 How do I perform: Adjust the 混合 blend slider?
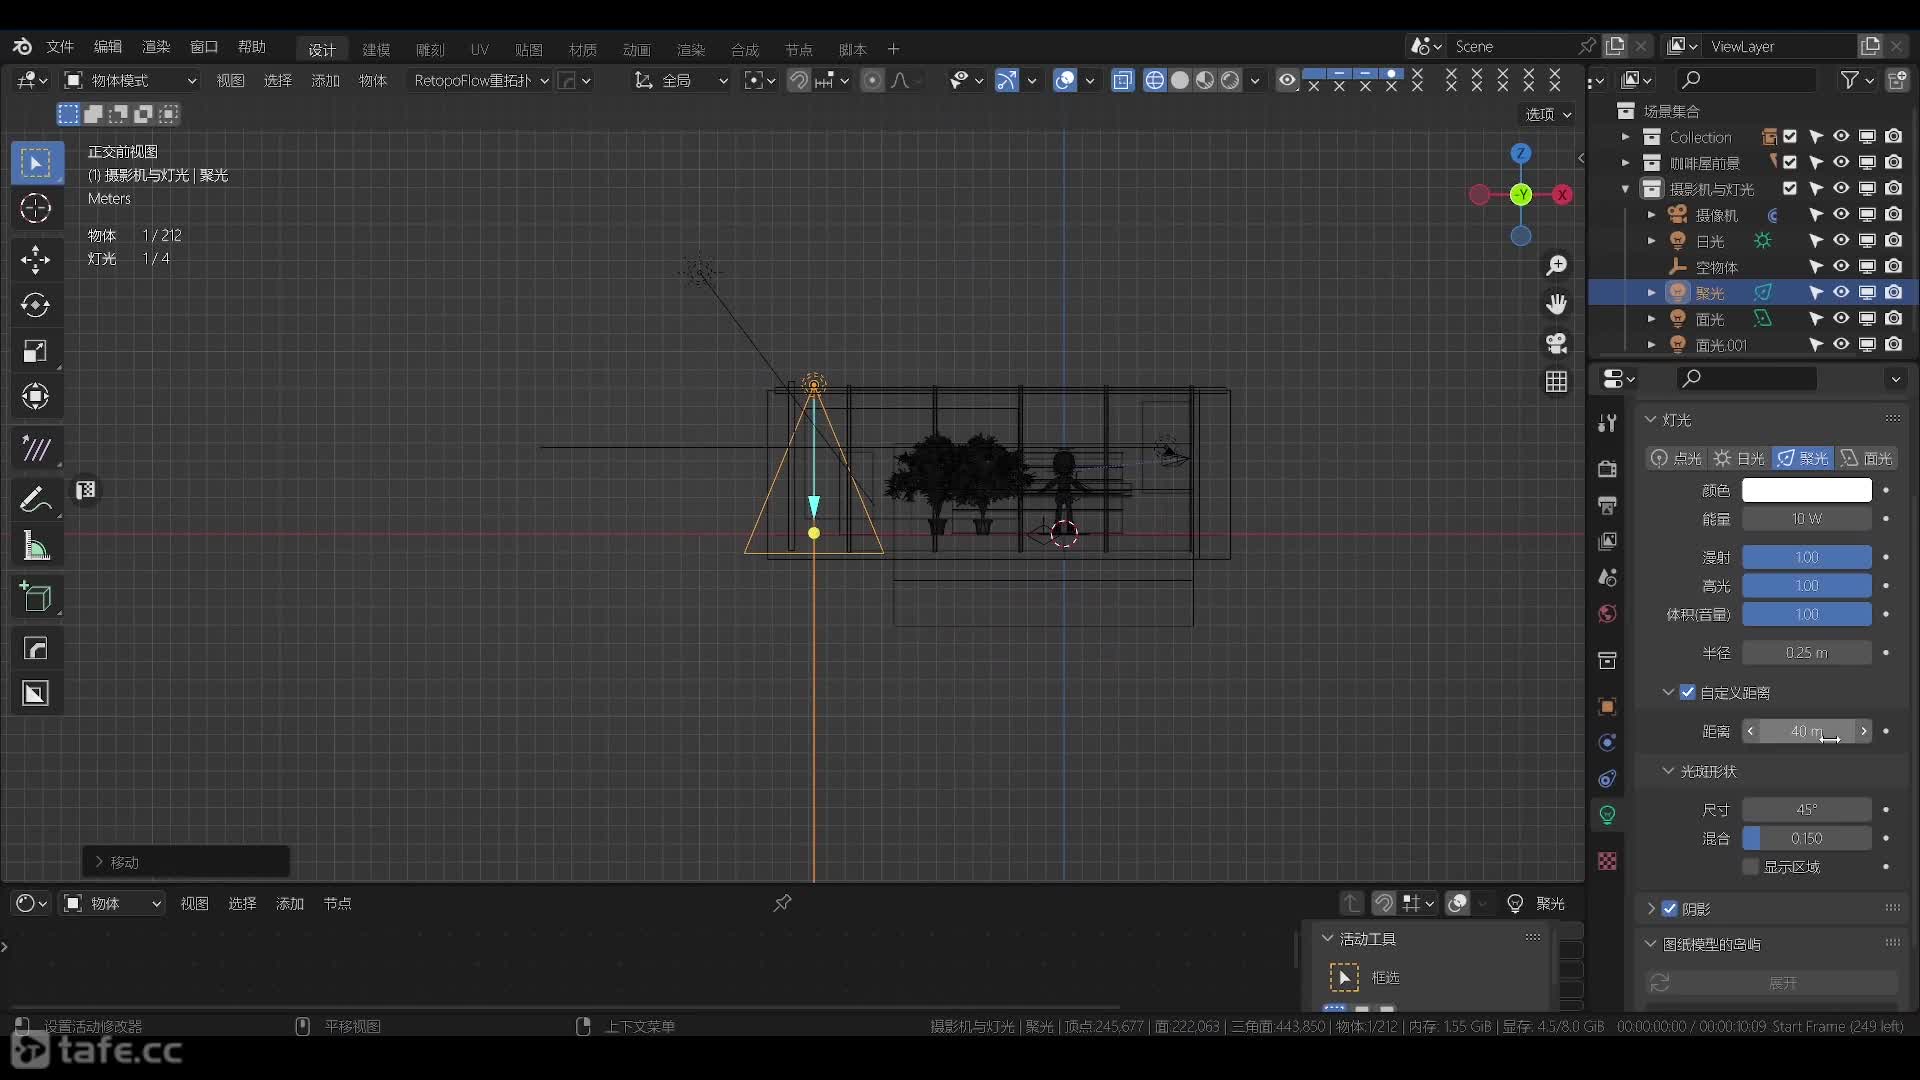(1806, 838)
